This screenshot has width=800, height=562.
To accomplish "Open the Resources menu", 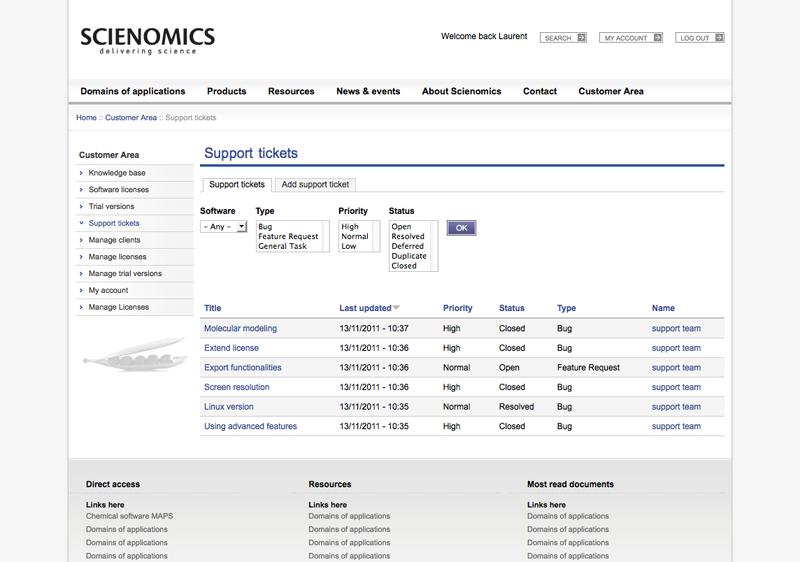I will (291, 91).
